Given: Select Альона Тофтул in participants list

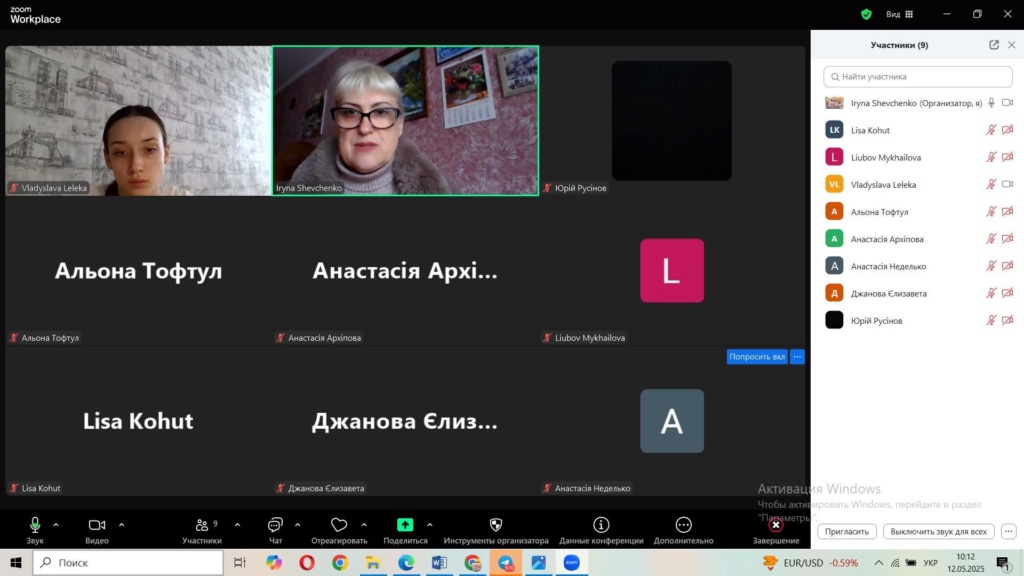Looking at the screenshot, I should pos(918,212).
